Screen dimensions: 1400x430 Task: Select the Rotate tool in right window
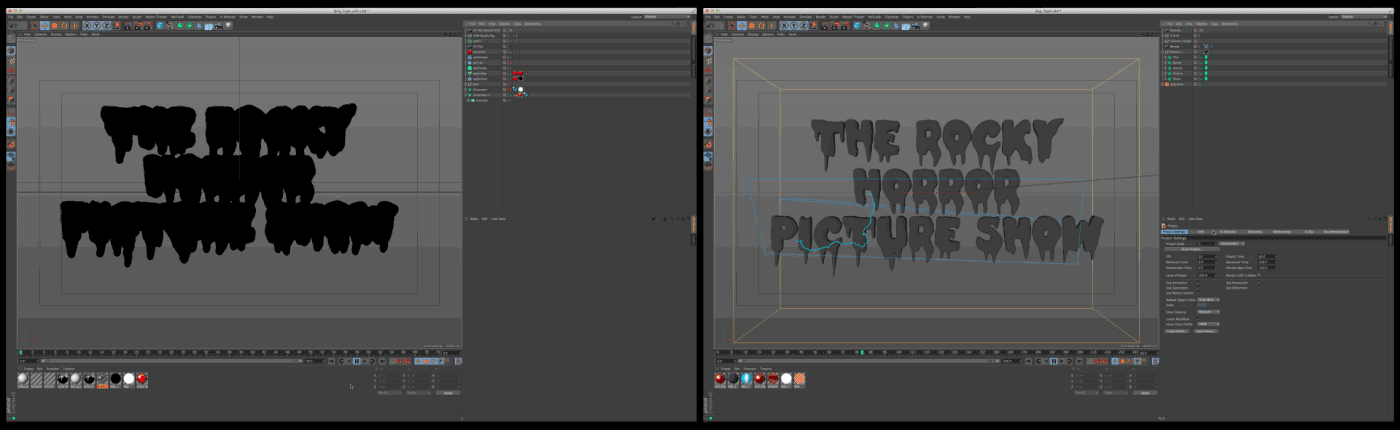[x=761, y=26]
